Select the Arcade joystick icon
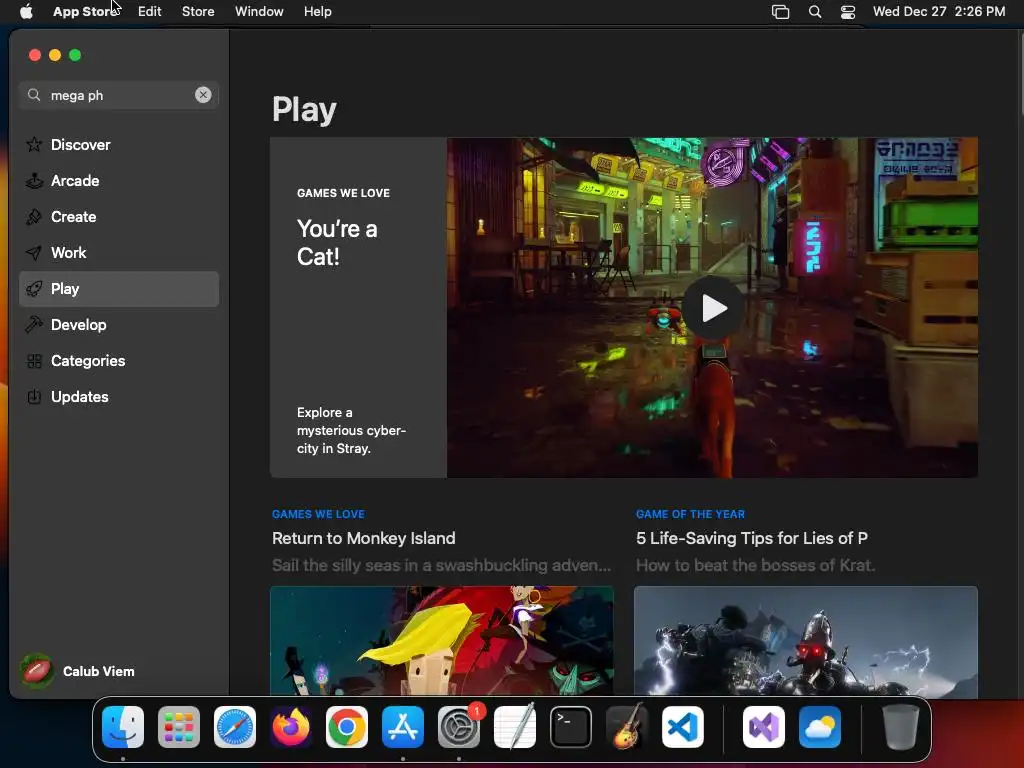The width and height of the screenshot is (1024, 768). pyautogui.click(x=34, y=180)
